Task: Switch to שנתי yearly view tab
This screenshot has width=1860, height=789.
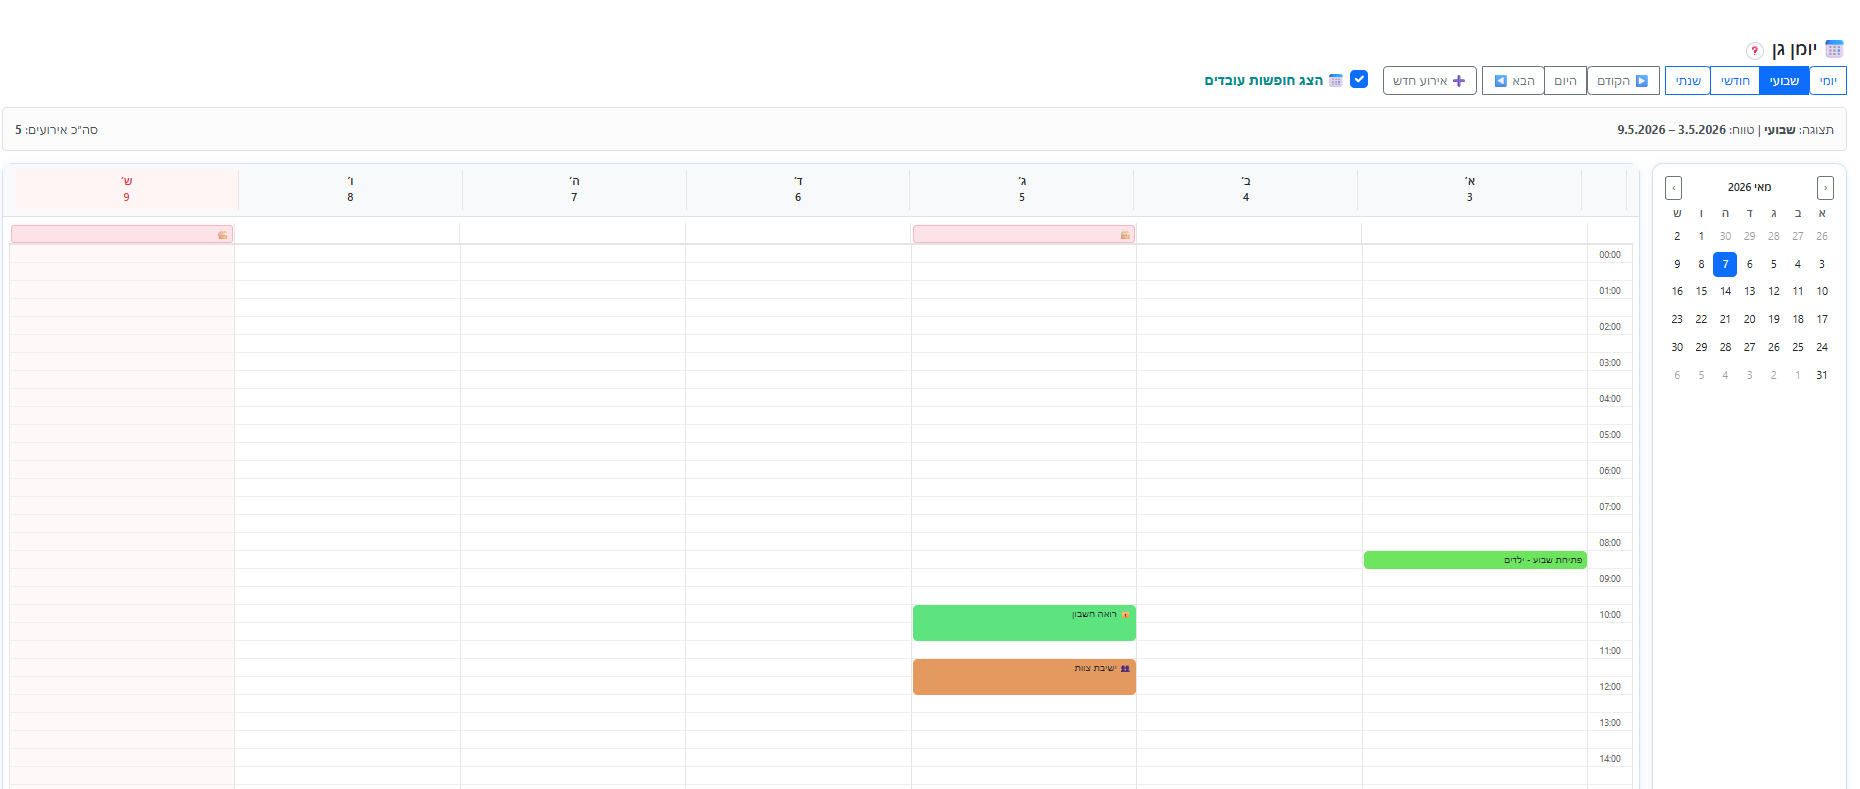Action: click(x=1688, y=81)
